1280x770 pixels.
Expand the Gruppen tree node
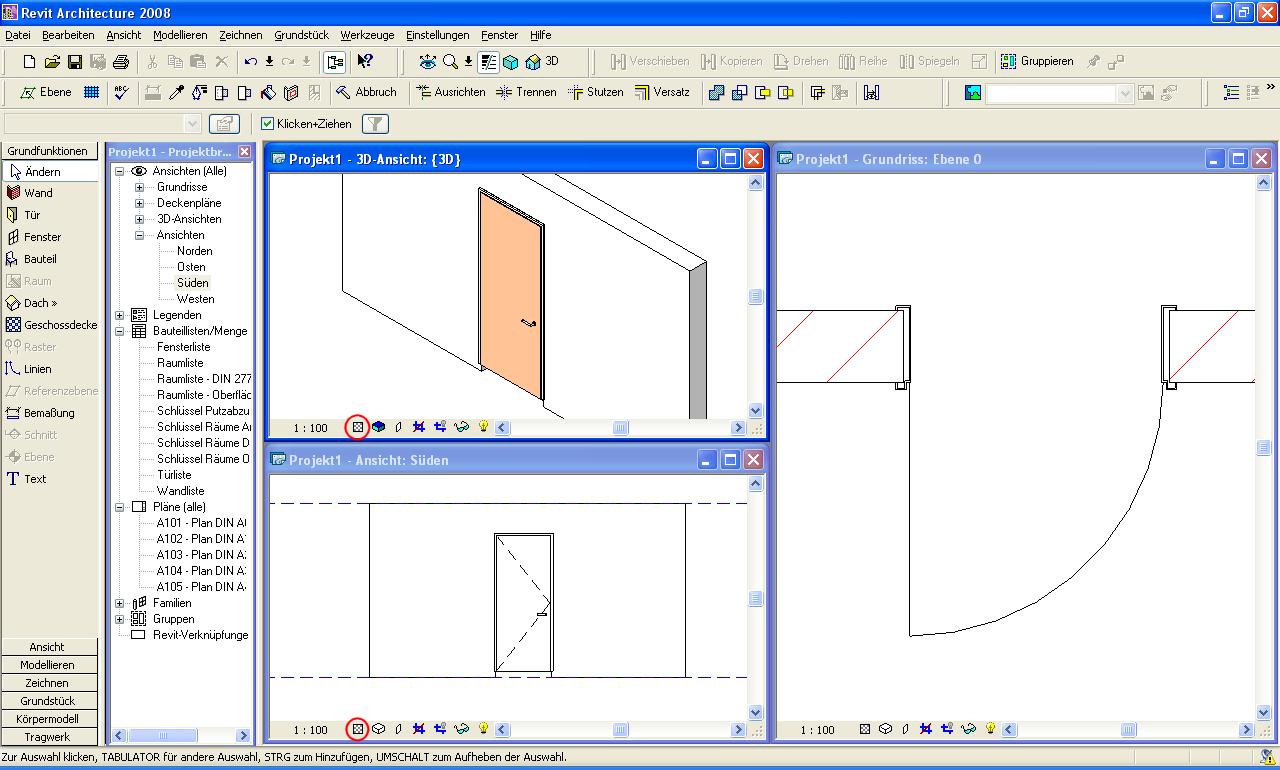click(120, 619)
